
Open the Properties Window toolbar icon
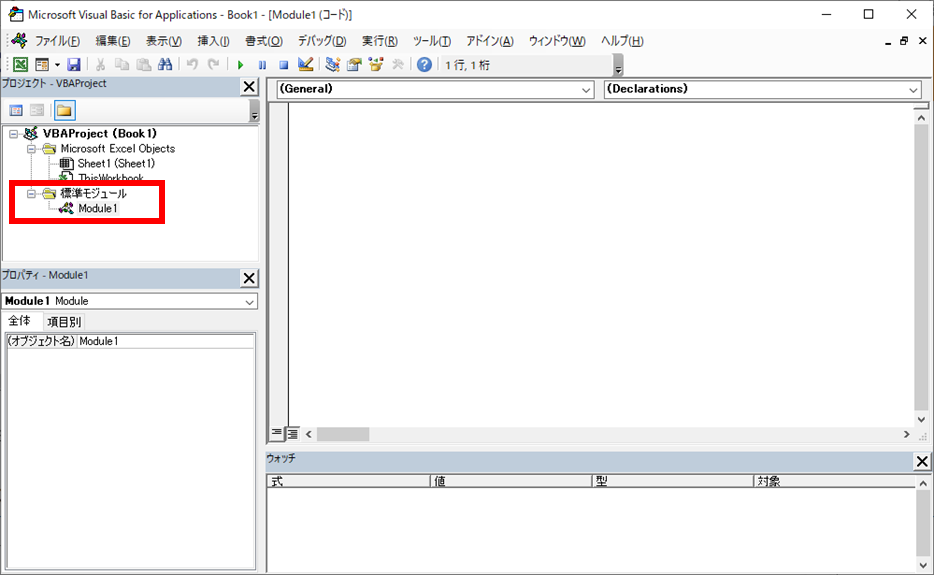point(354,64)
